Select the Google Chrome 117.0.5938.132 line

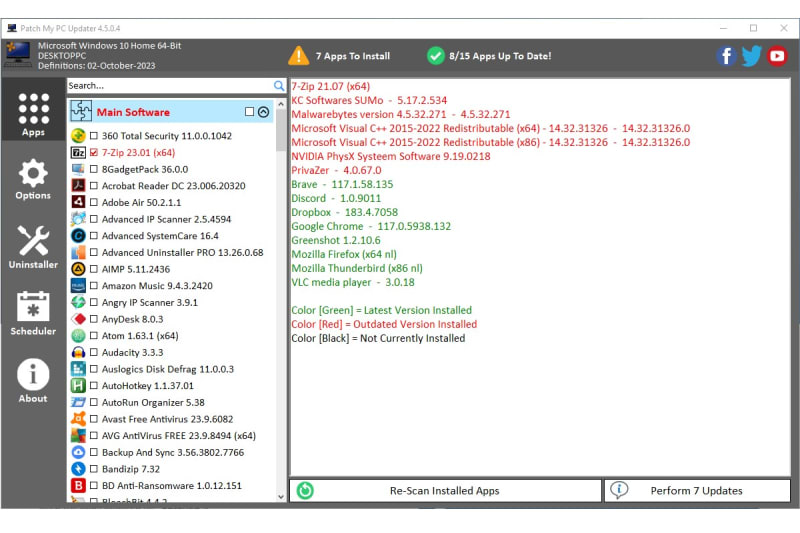tap(371, 226)
